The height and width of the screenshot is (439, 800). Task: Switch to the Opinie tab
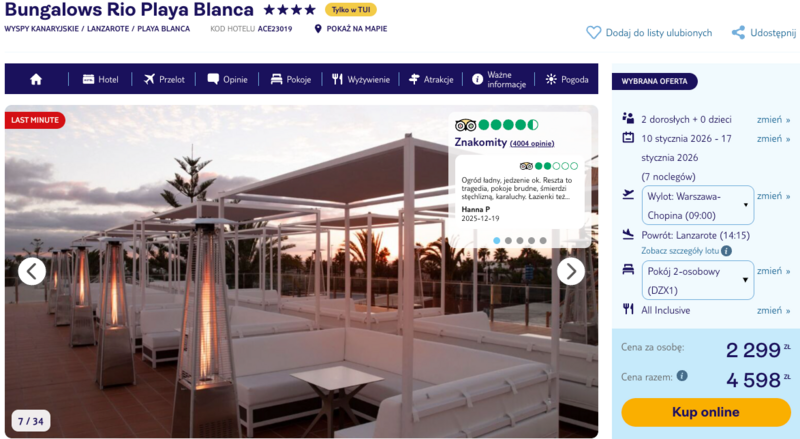(x=228, y=79)
